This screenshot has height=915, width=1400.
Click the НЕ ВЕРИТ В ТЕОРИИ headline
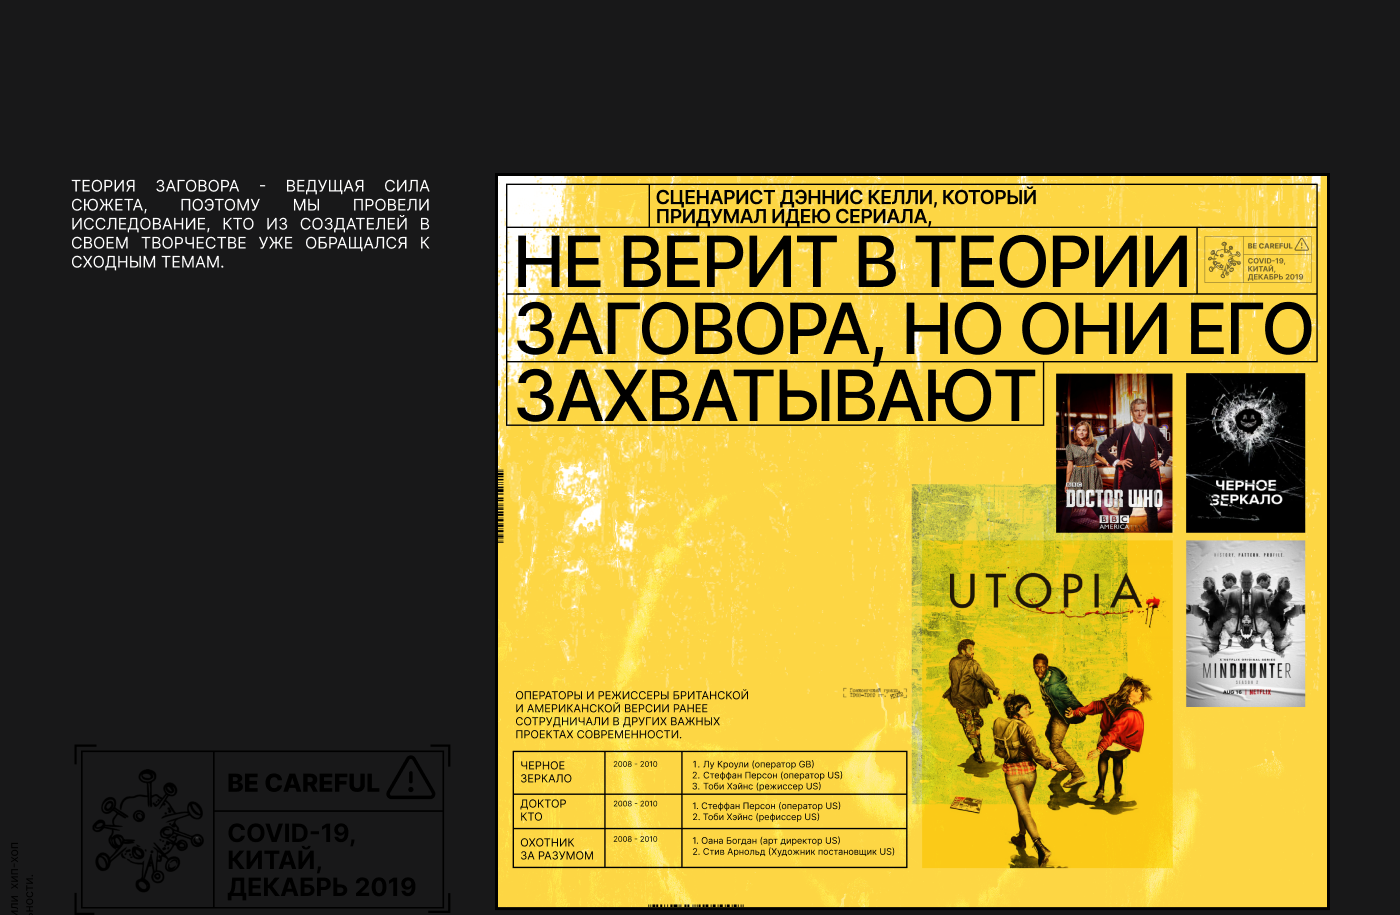(x=850, y=262)
